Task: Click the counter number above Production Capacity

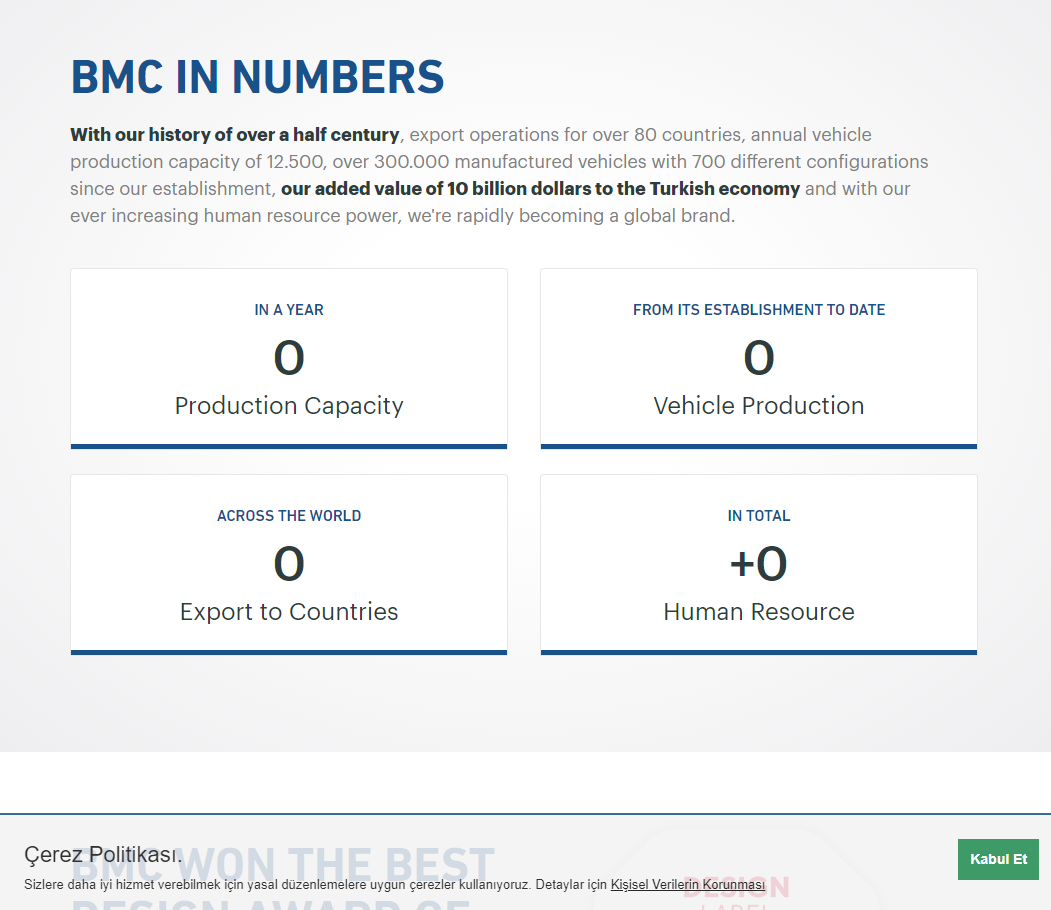Action: pos(289,358)
